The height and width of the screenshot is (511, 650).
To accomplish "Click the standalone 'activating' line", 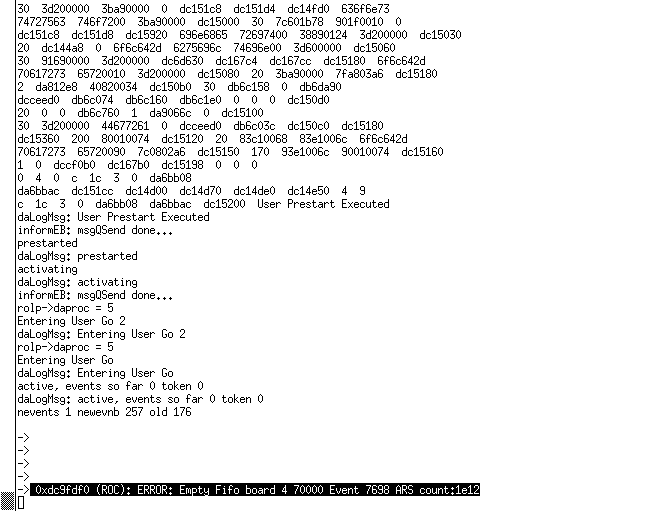I will [47, 269].
